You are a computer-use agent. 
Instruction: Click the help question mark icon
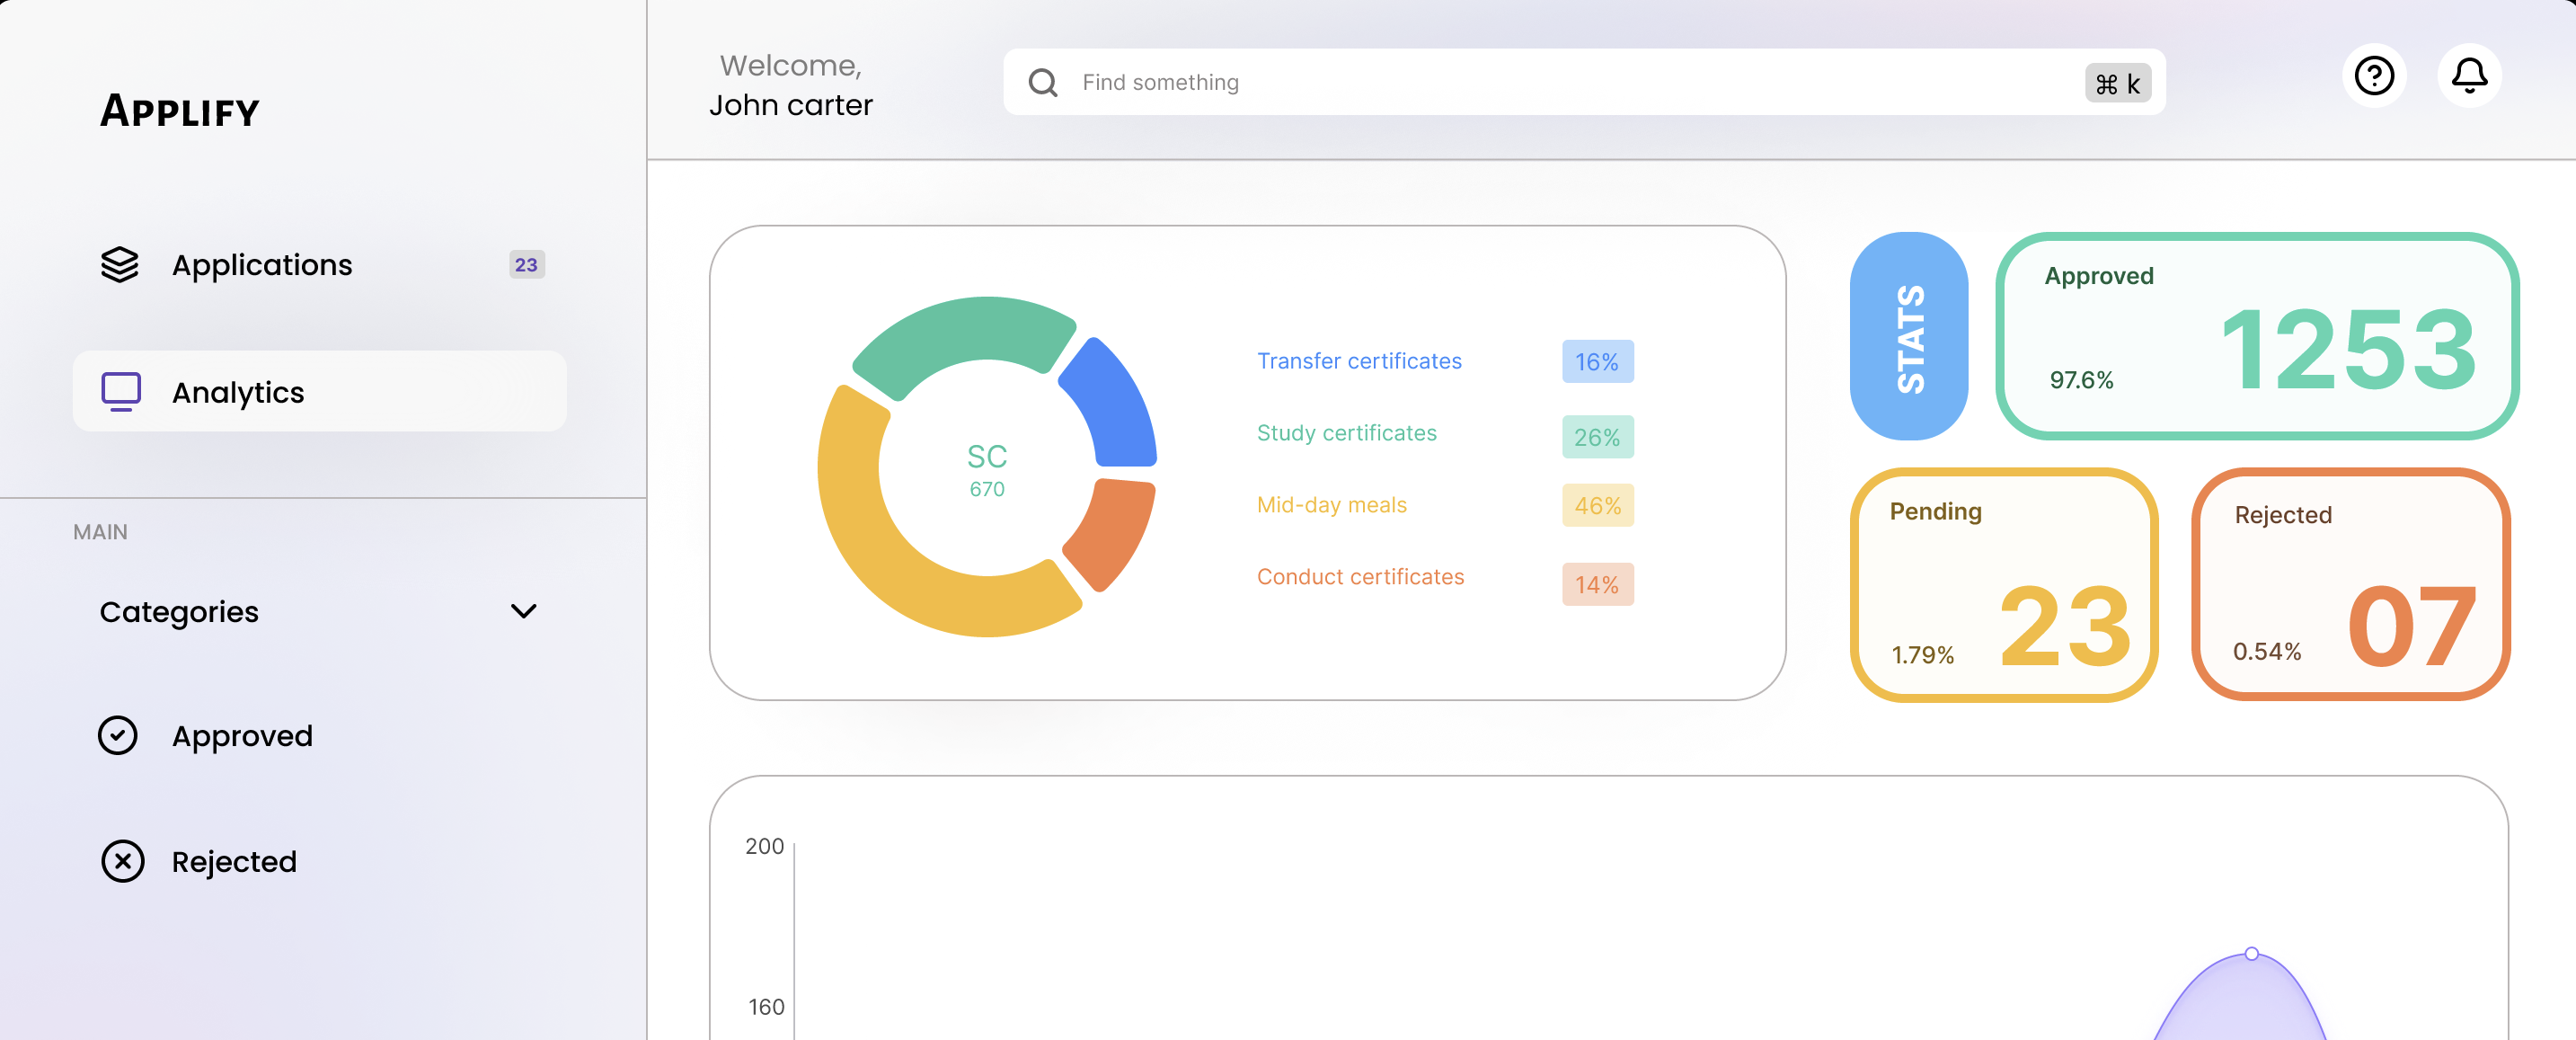2373,76
